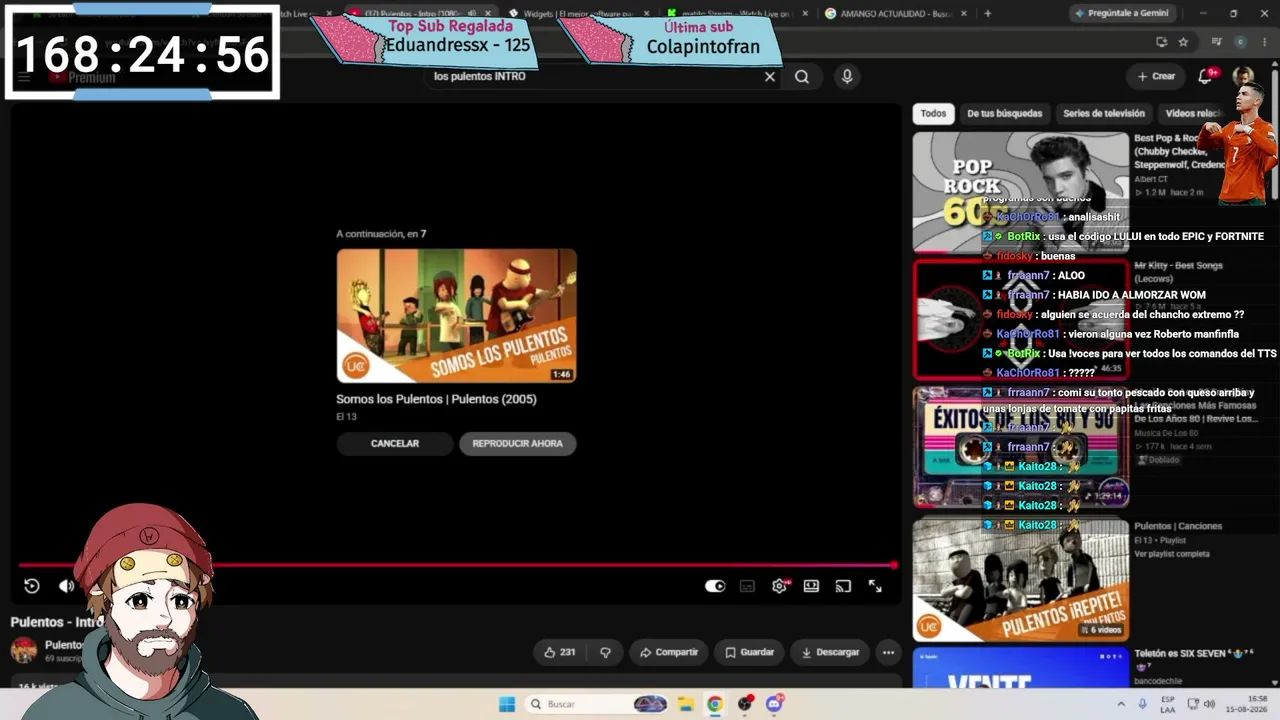The width and height of the screenshot is (1280, 720).
Task: Close the AMANGO ACTUALIDAD browser tab
Action: [x=963, y=14]
